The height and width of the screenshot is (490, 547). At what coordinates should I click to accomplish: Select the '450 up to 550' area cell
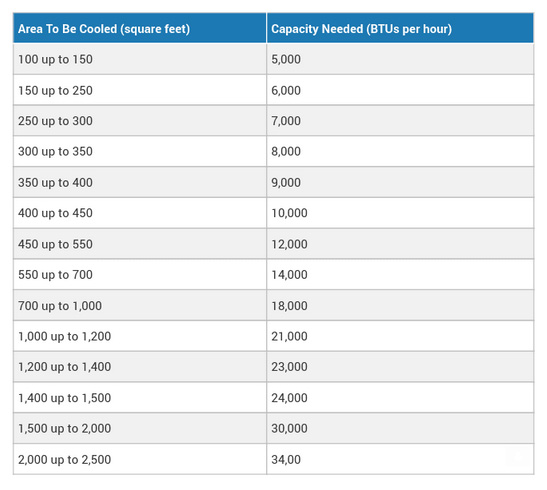click(x=140, y=244)
